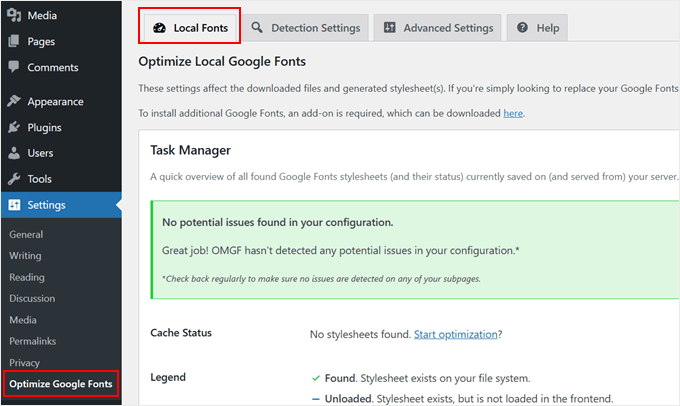Open the Comments menu
Image resolution: width=680 pixels, height=406 pixels.
pyautogui.click(x=61, y=67)
